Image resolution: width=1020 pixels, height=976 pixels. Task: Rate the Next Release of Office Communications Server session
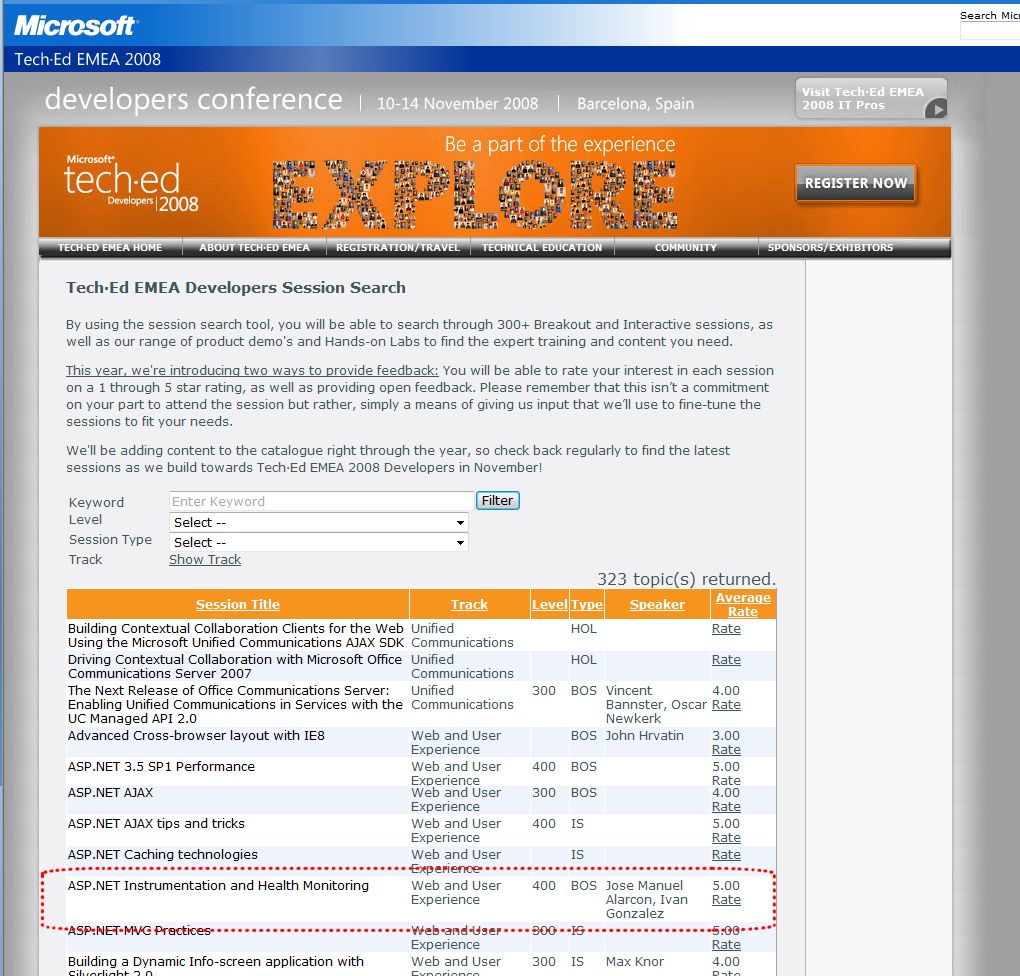(x=726, y=705)
